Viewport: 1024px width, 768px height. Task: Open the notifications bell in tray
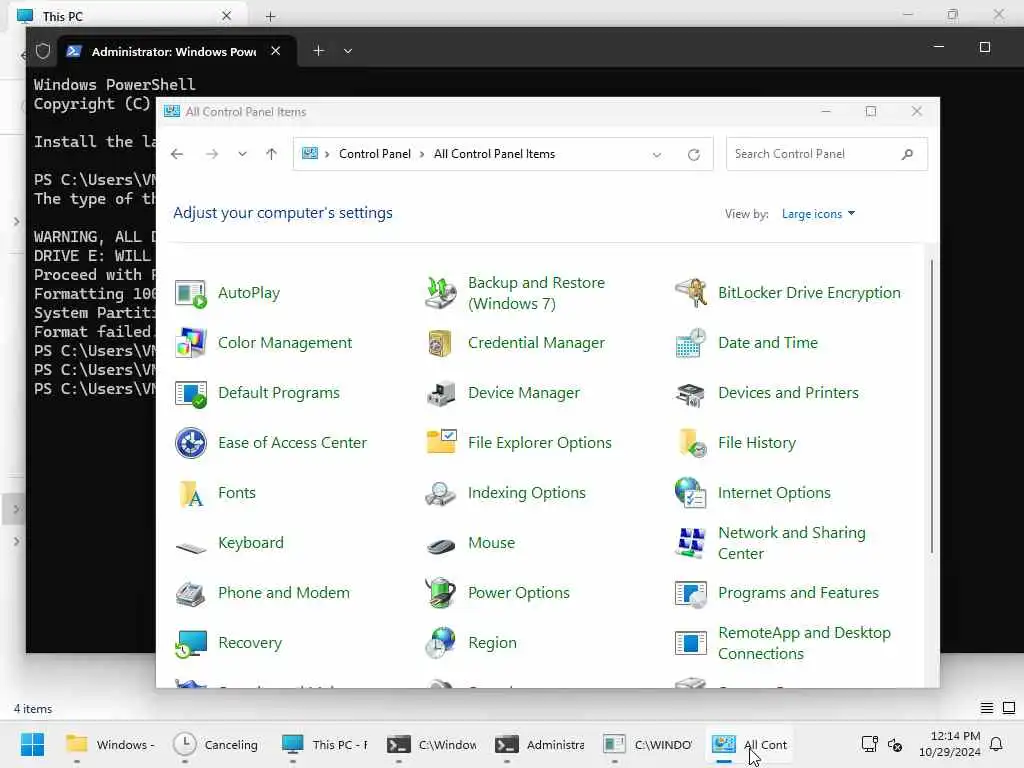[x=996, y=744]
